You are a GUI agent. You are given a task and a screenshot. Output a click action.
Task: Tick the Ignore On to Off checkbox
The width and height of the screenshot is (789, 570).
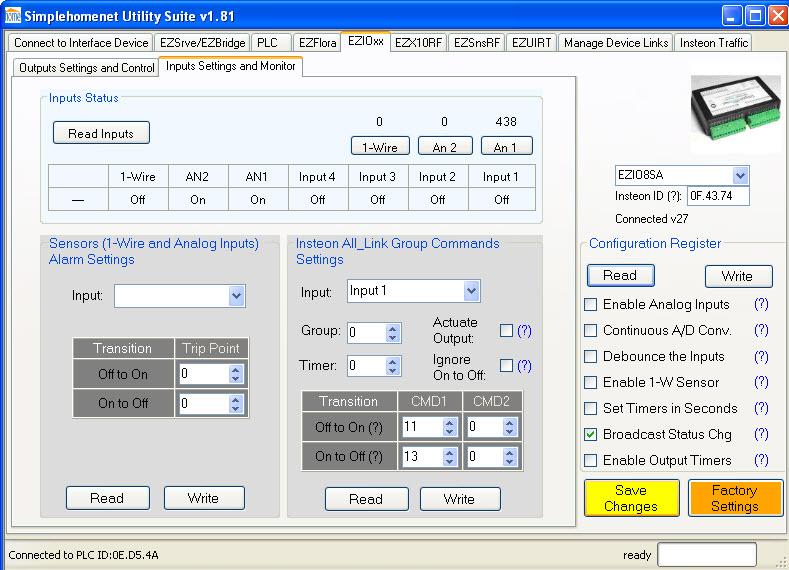pyautogui.click(x=506, y=366)
